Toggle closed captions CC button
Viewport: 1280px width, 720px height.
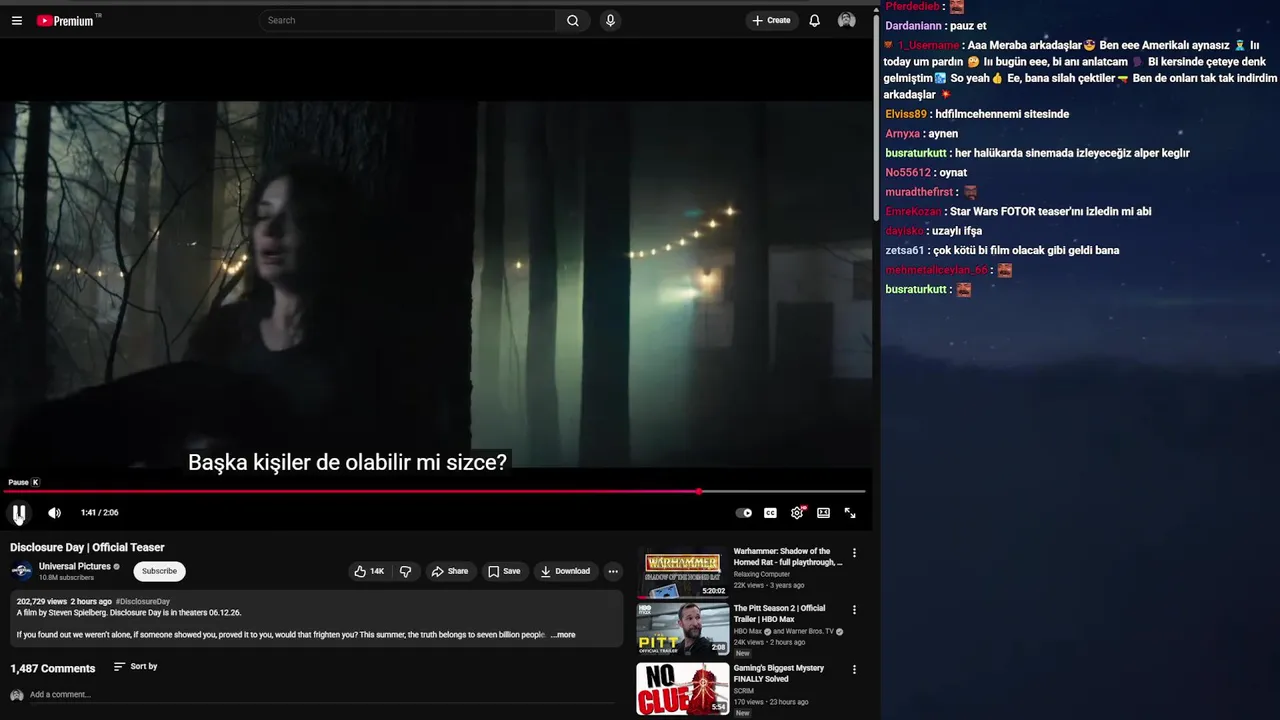point(770,513)
